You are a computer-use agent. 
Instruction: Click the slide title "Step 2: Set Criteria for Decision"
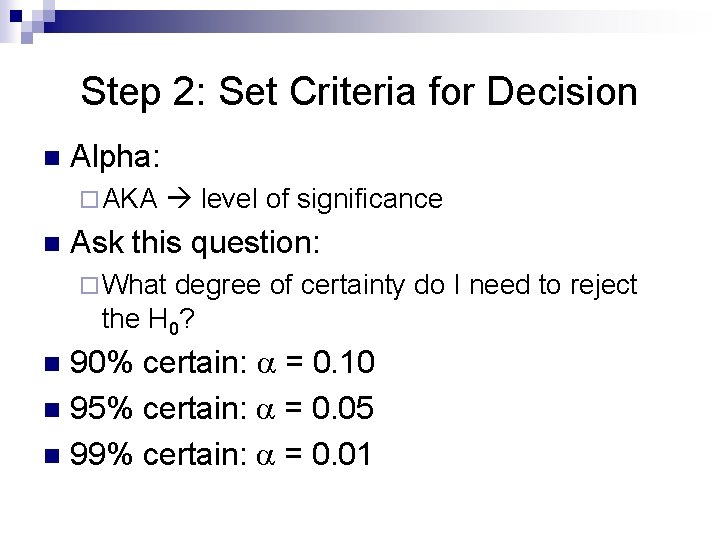tap(359, 92)
